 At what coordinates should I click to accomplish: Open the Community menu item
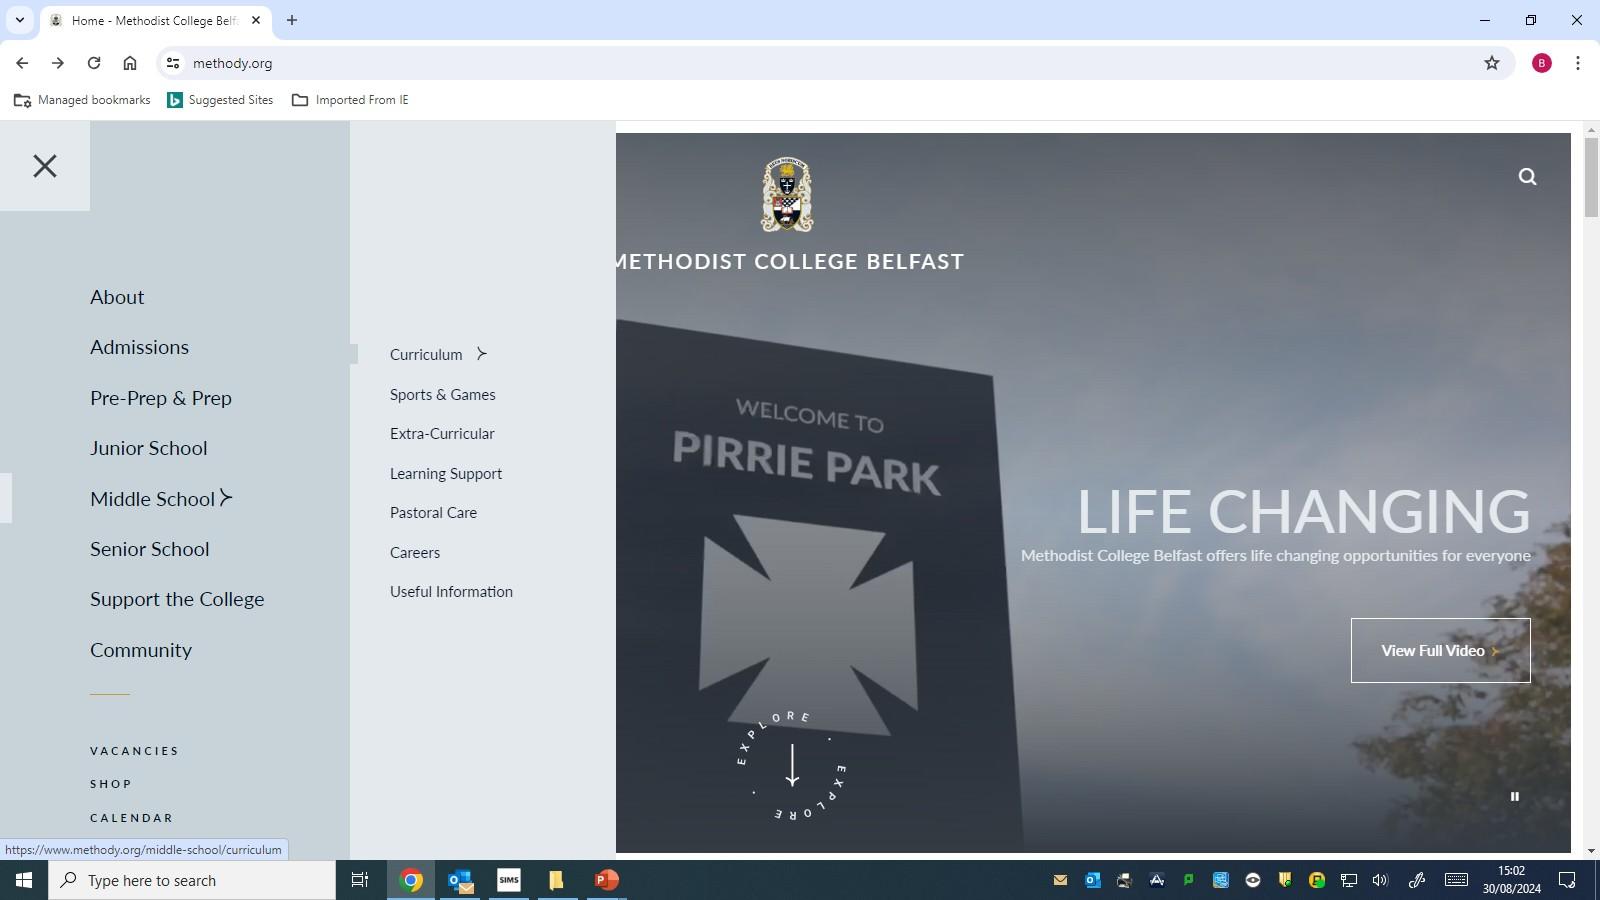[141, 650]
